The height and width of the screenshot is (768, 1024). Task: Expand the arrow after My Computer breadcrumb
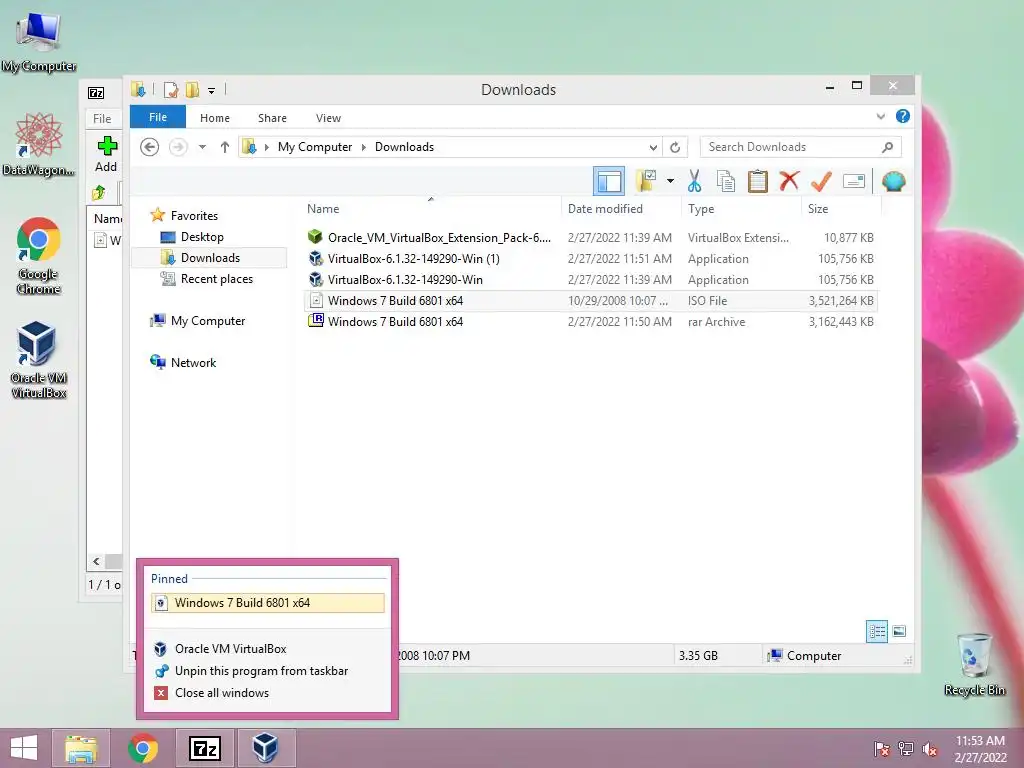(364, 147)
